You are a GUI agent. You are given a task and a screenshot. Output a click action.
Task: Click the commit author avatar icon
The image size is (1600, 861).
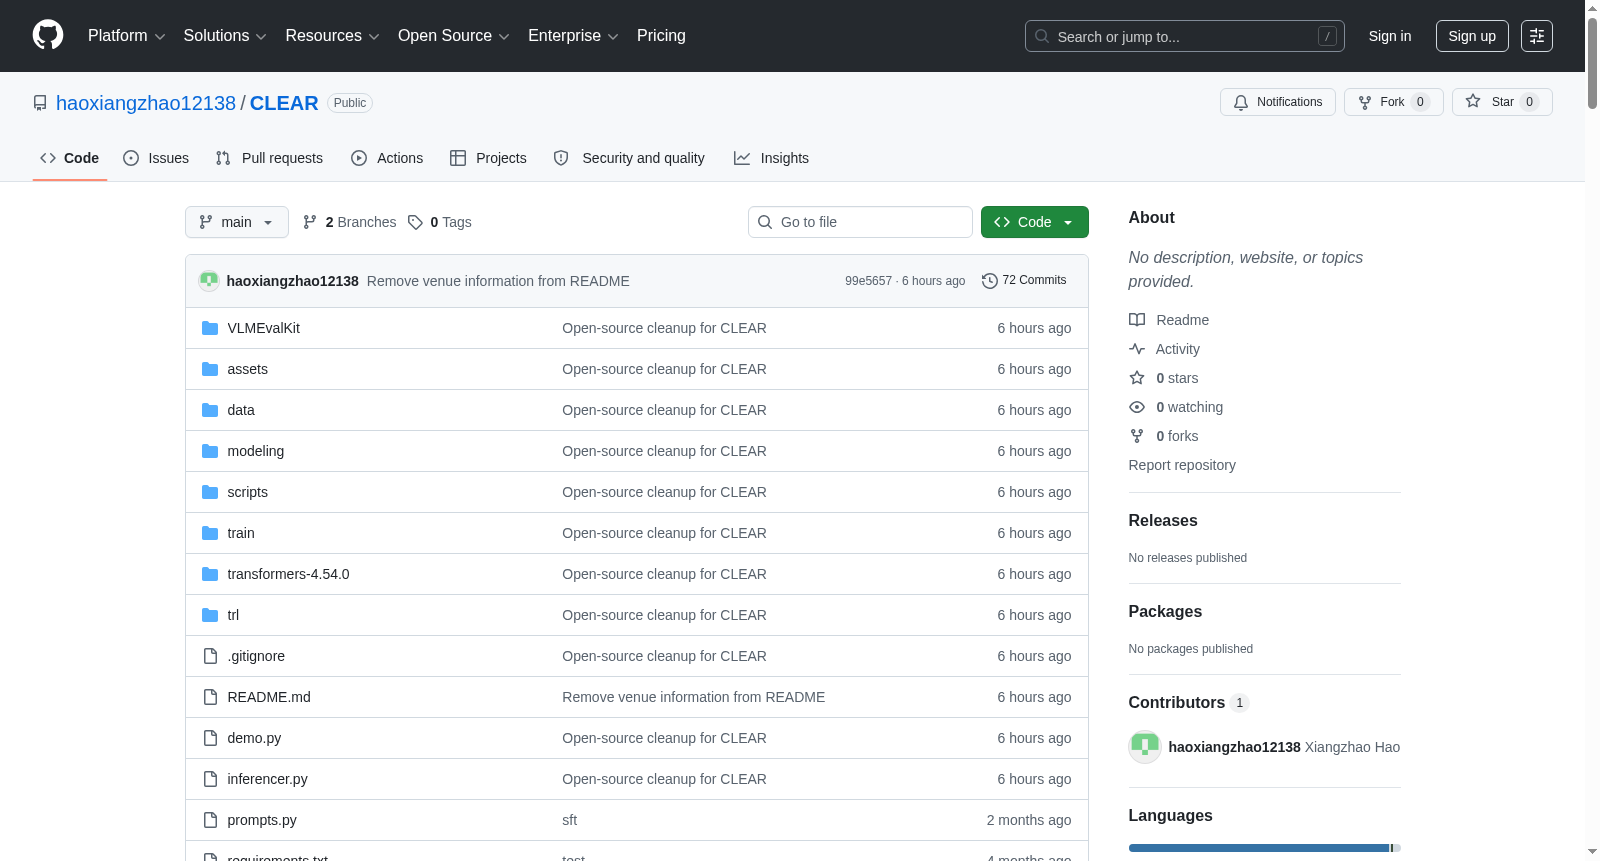(x=209, y=281)
